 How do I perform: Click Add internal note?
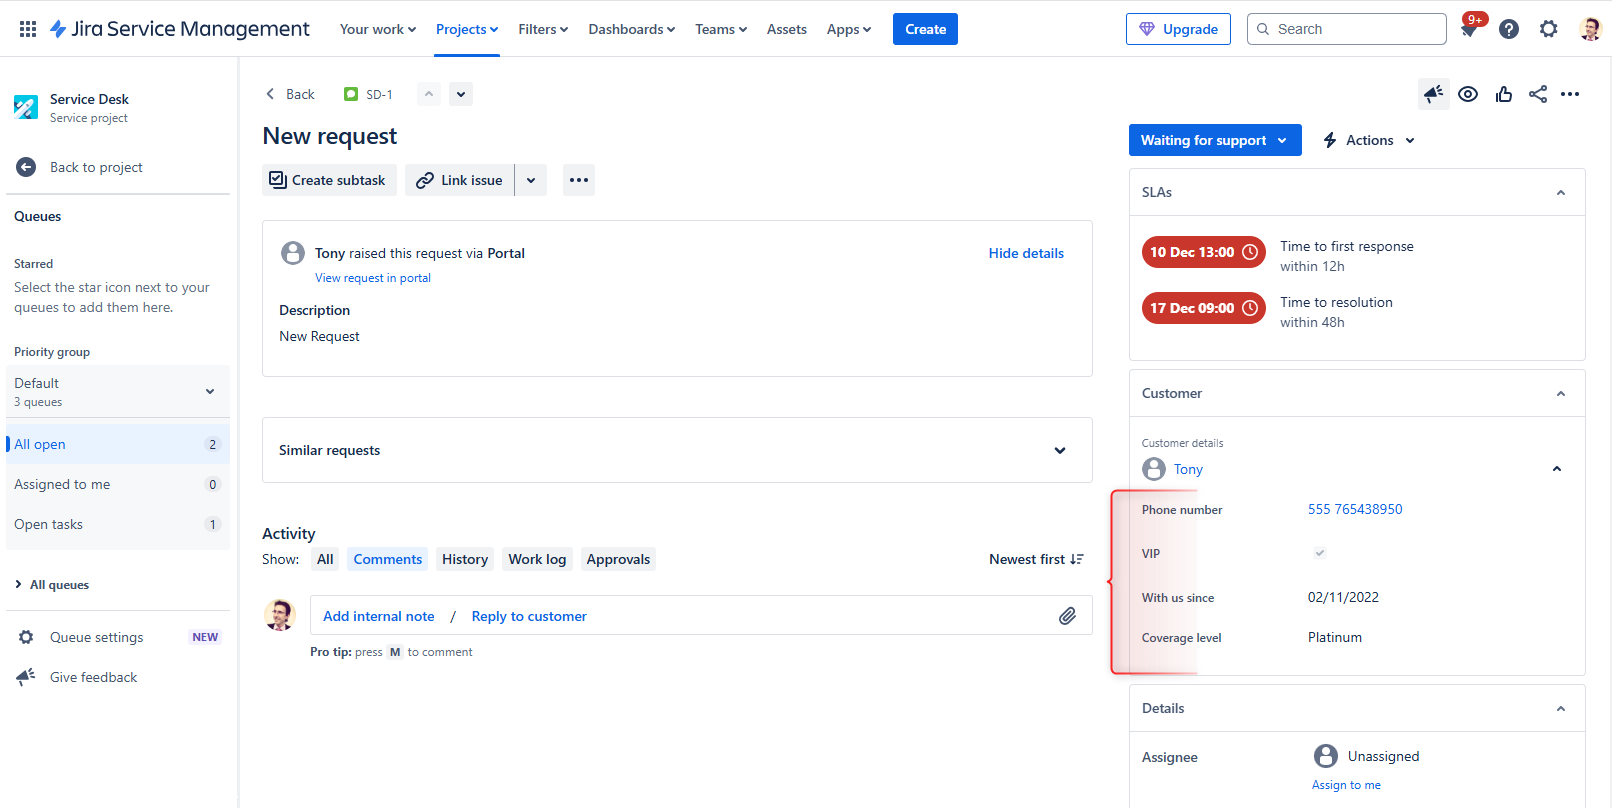pos(379,616)
